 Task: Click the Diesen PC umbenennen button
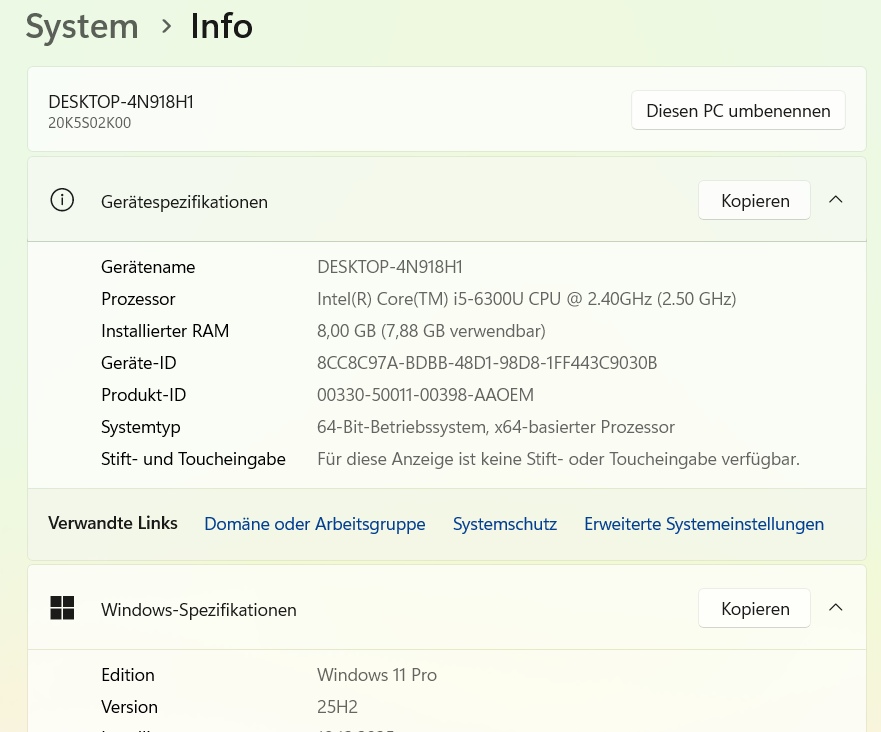click(738, 110)
